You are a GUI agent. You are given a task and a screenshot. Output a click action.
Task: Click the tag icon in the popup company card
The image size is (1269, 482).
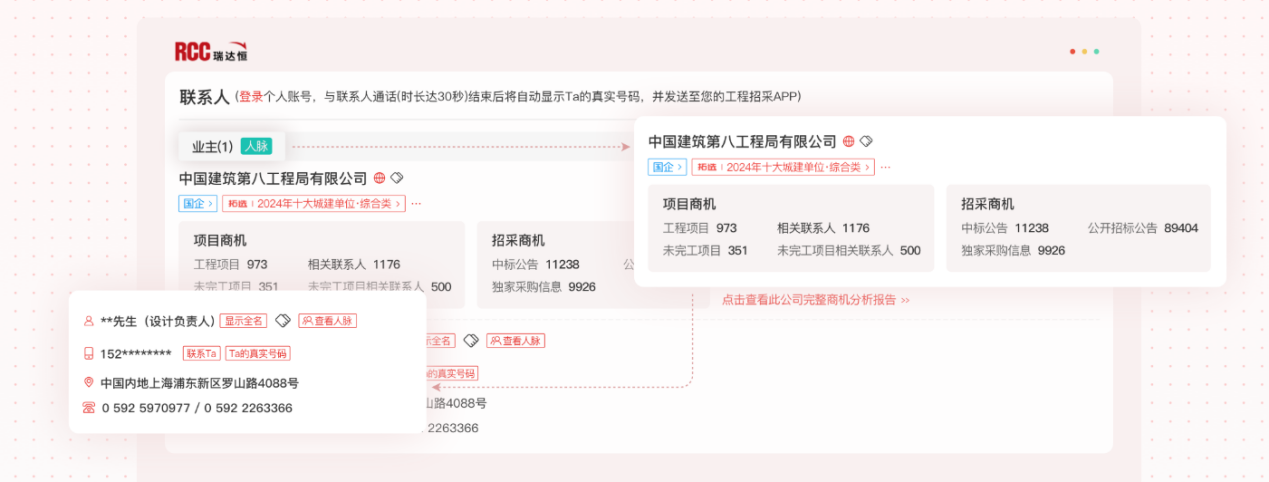click(867, 141)
